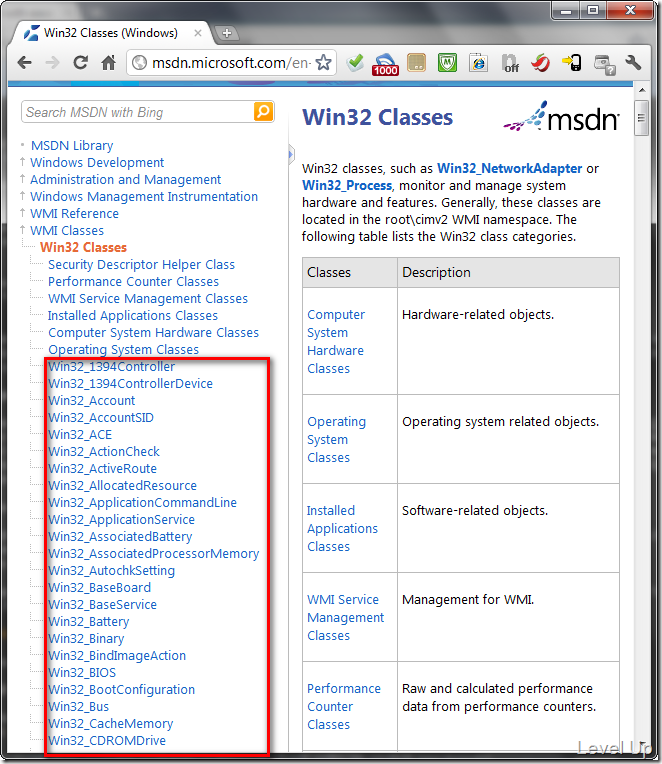The image size is (662, 764).
Task: Open Administration and Management node
Action: pyautogui.click(x=125, y=180)
